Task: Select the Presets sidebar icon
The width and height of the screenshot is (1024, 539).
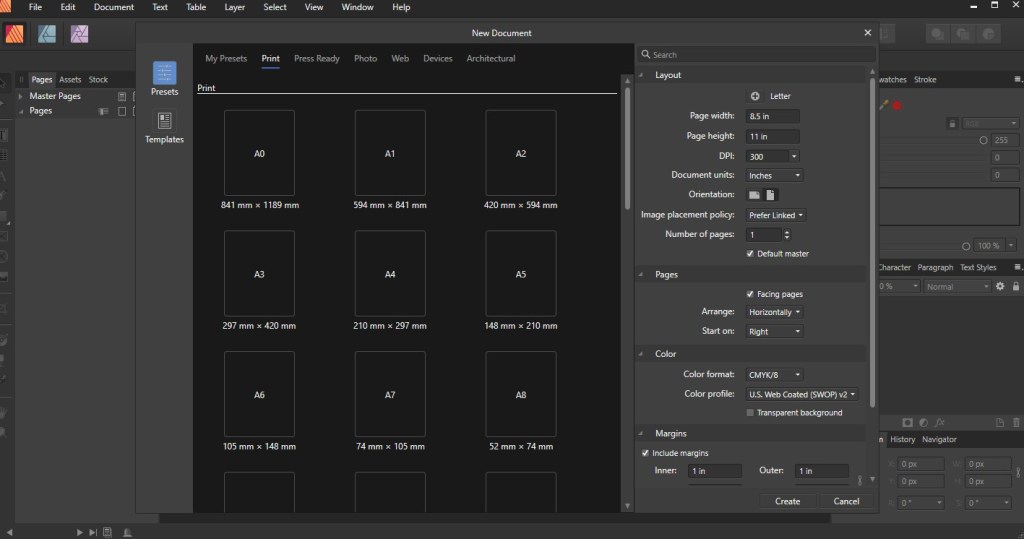Action: 164,74
